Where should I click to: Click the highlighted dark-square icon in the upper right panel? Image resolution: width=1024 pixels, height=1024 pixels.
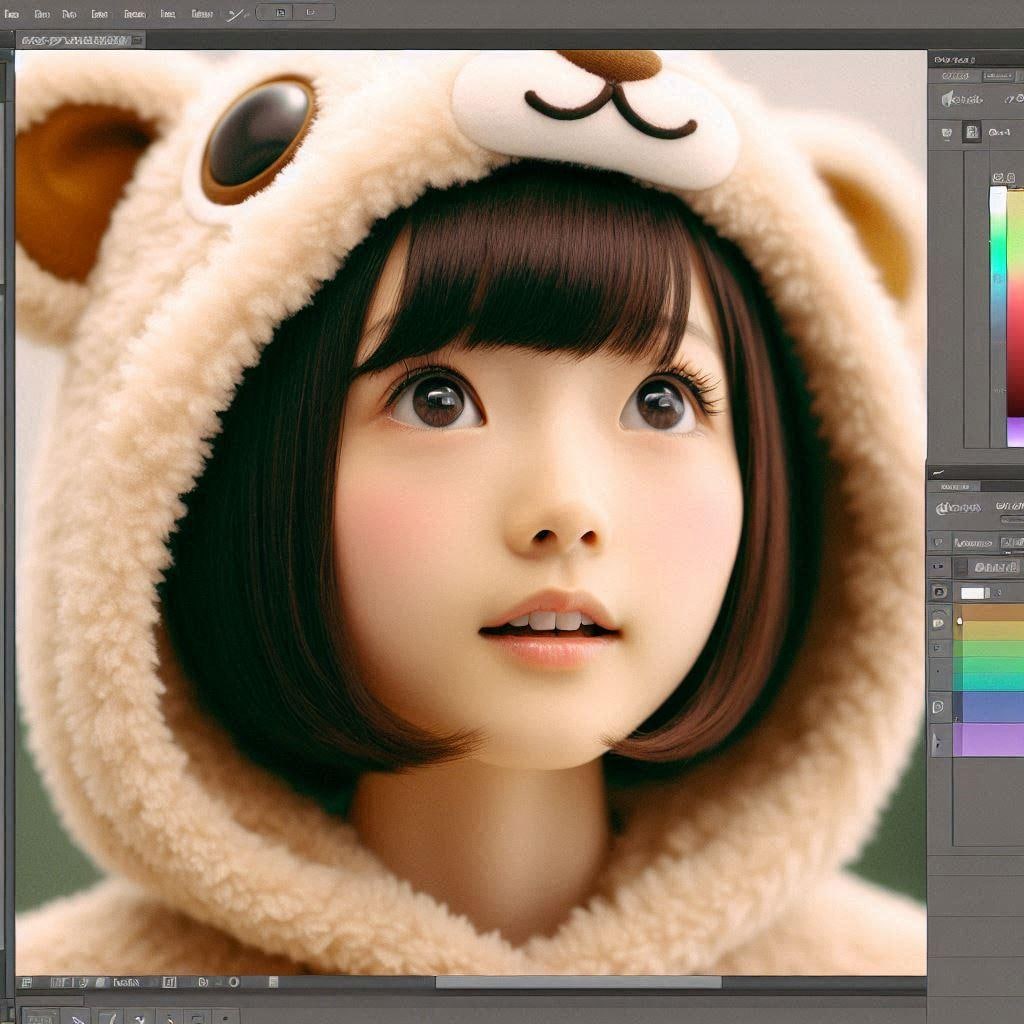[972, 132]
